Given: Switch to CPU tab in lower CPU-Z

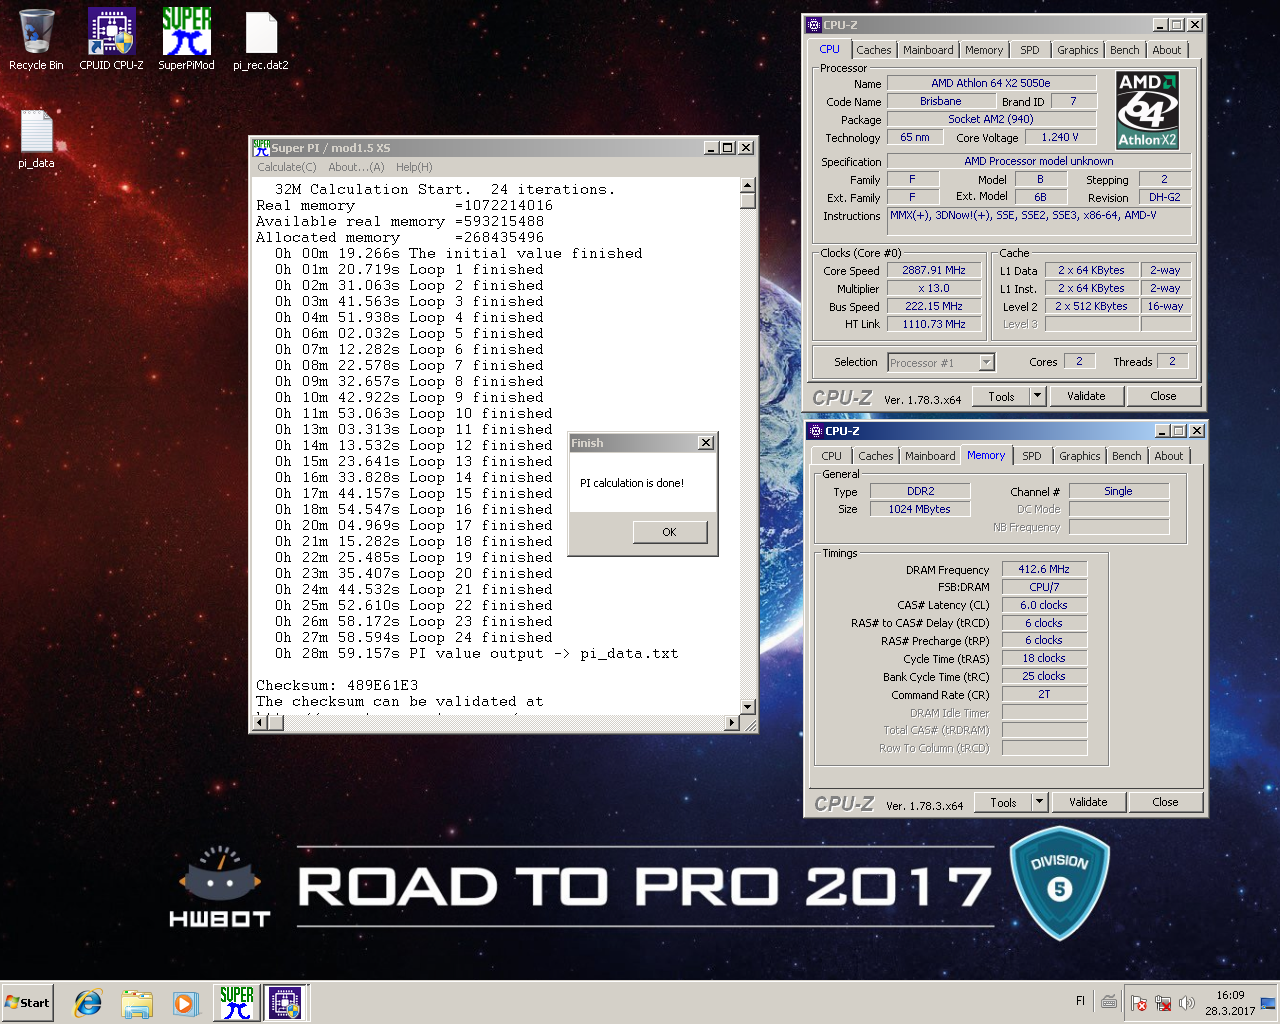Looking at the screenshot, I should click(832, 456).
